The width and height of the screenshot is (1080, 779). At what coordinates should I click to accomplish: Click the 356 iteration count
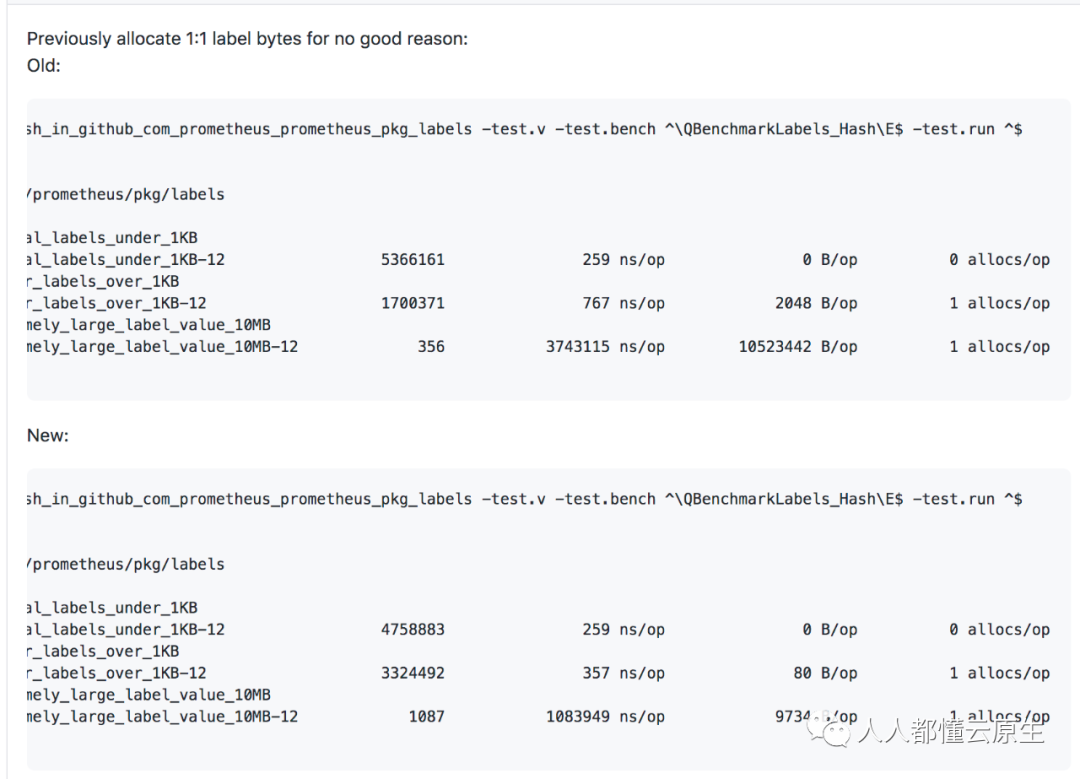431,347
